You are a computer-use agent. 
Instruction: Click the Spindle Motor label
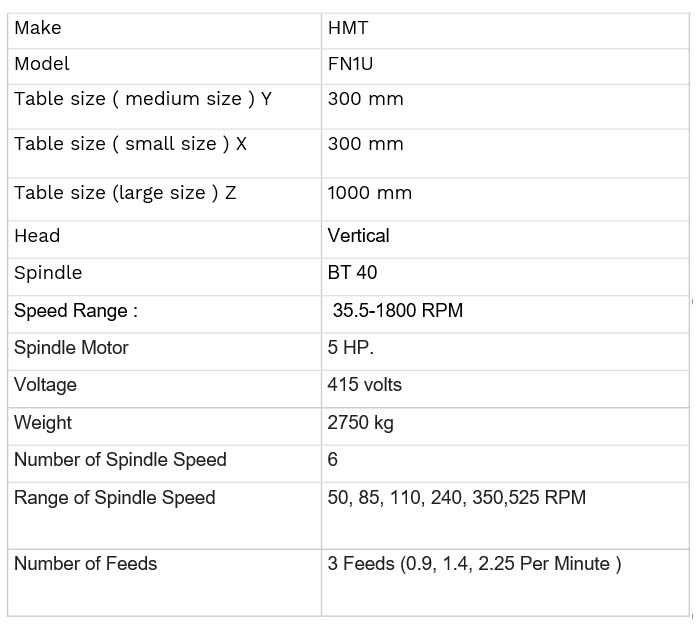[x=71, y=348]
